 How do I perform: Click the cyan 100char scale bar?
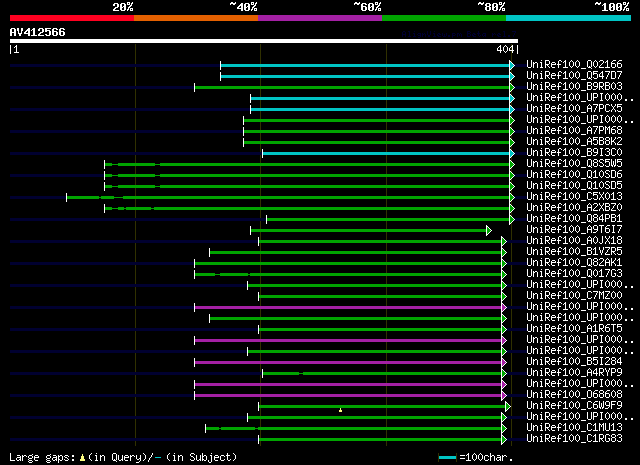point(447,458)
